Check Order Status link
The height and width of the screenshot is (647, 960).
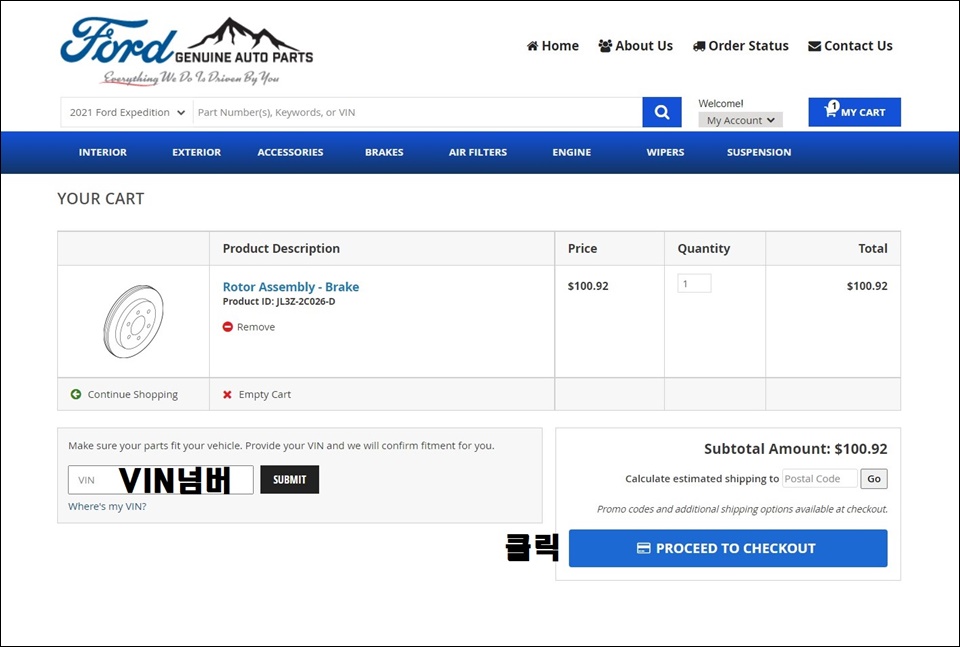point(741,46)
